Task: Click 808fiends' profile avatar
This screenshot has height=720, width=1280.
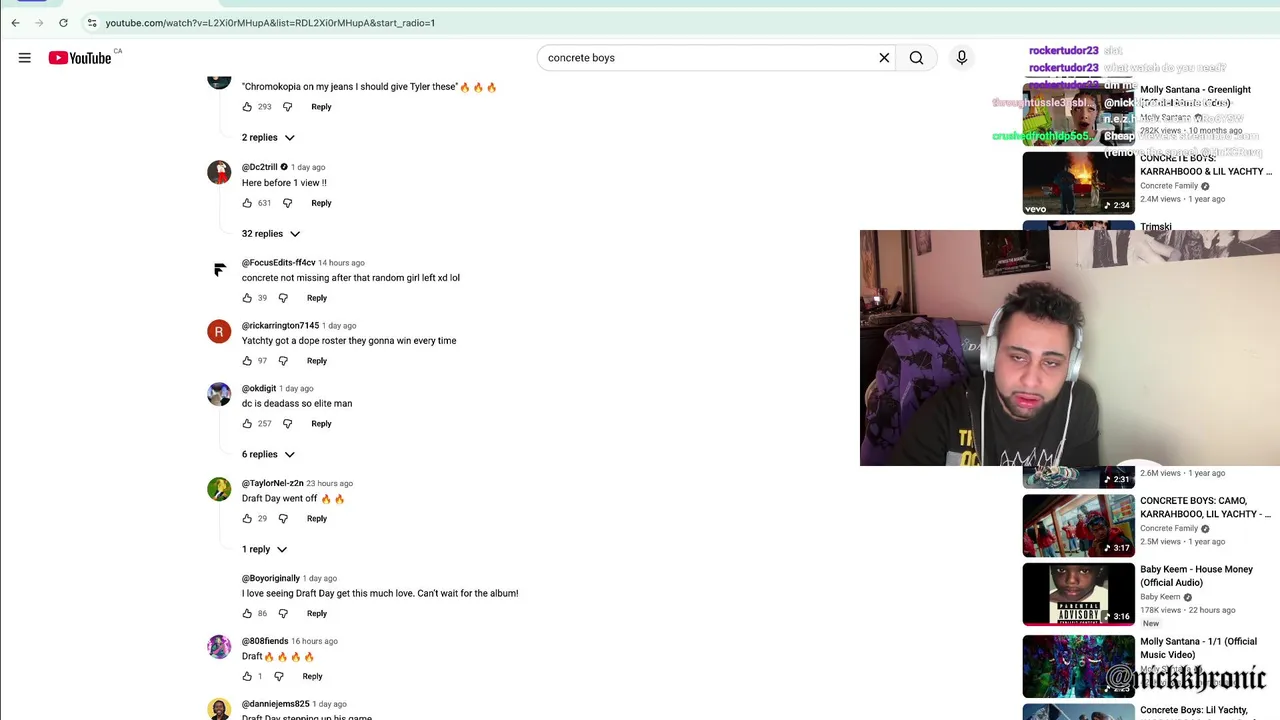Action: click(219, 647)
